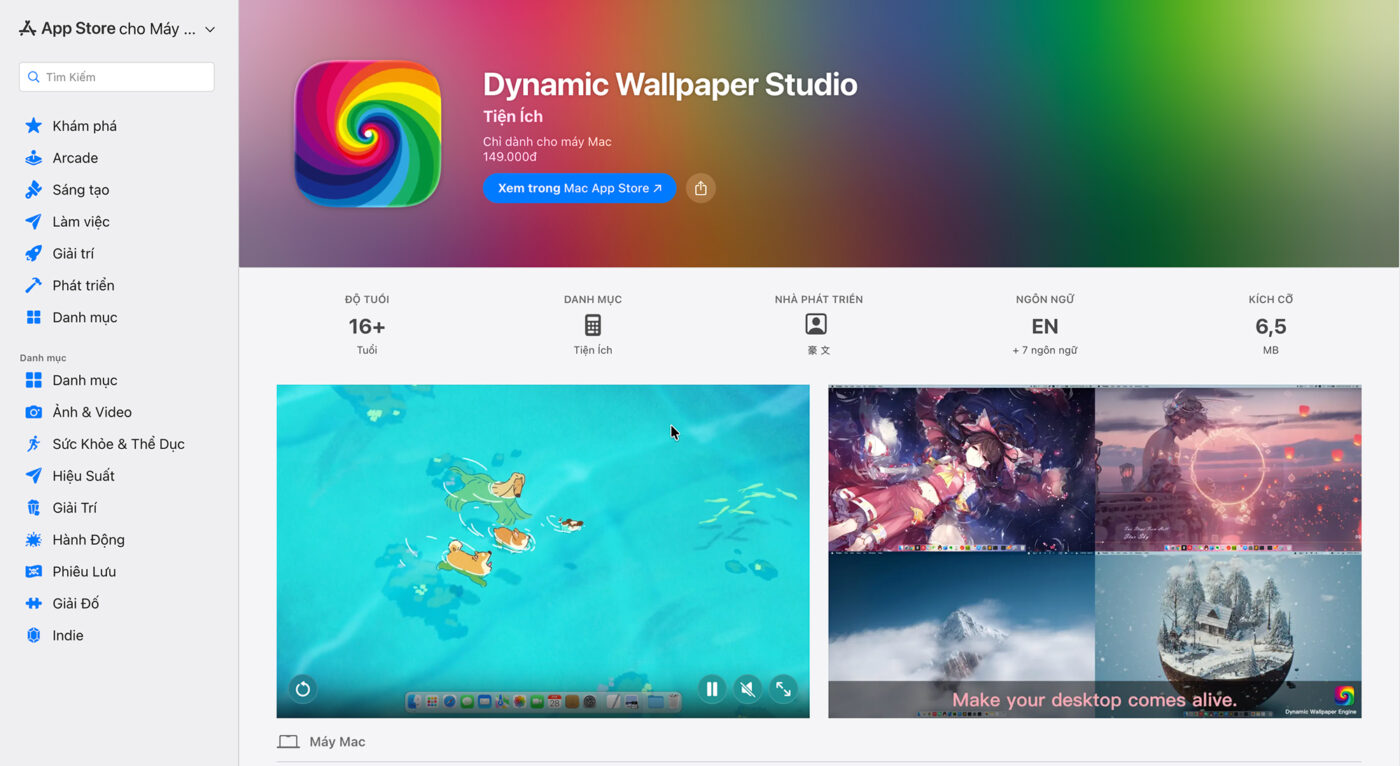Go to Arcade section
The width and height of the screenshot is (1400, 766).
(75, 158)
